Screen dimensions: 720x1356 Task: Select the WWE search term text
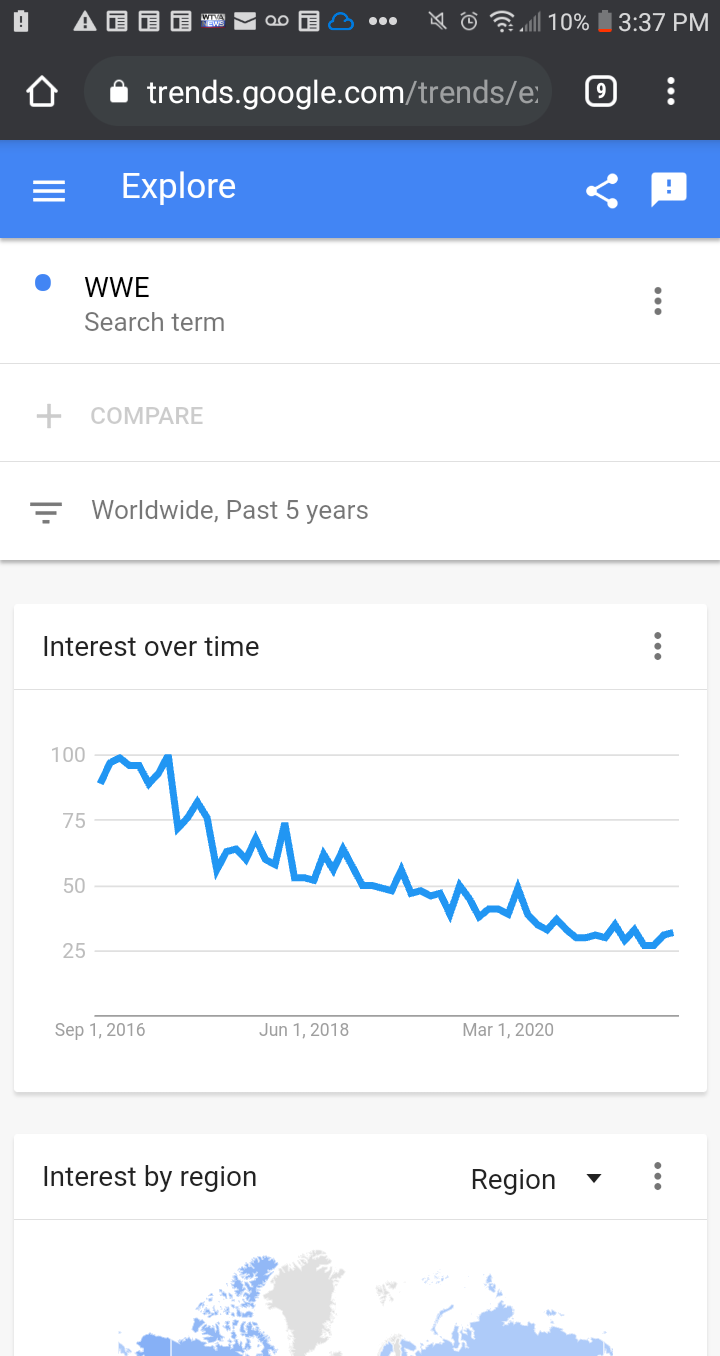pyautogui.click(x=117, y=288)
